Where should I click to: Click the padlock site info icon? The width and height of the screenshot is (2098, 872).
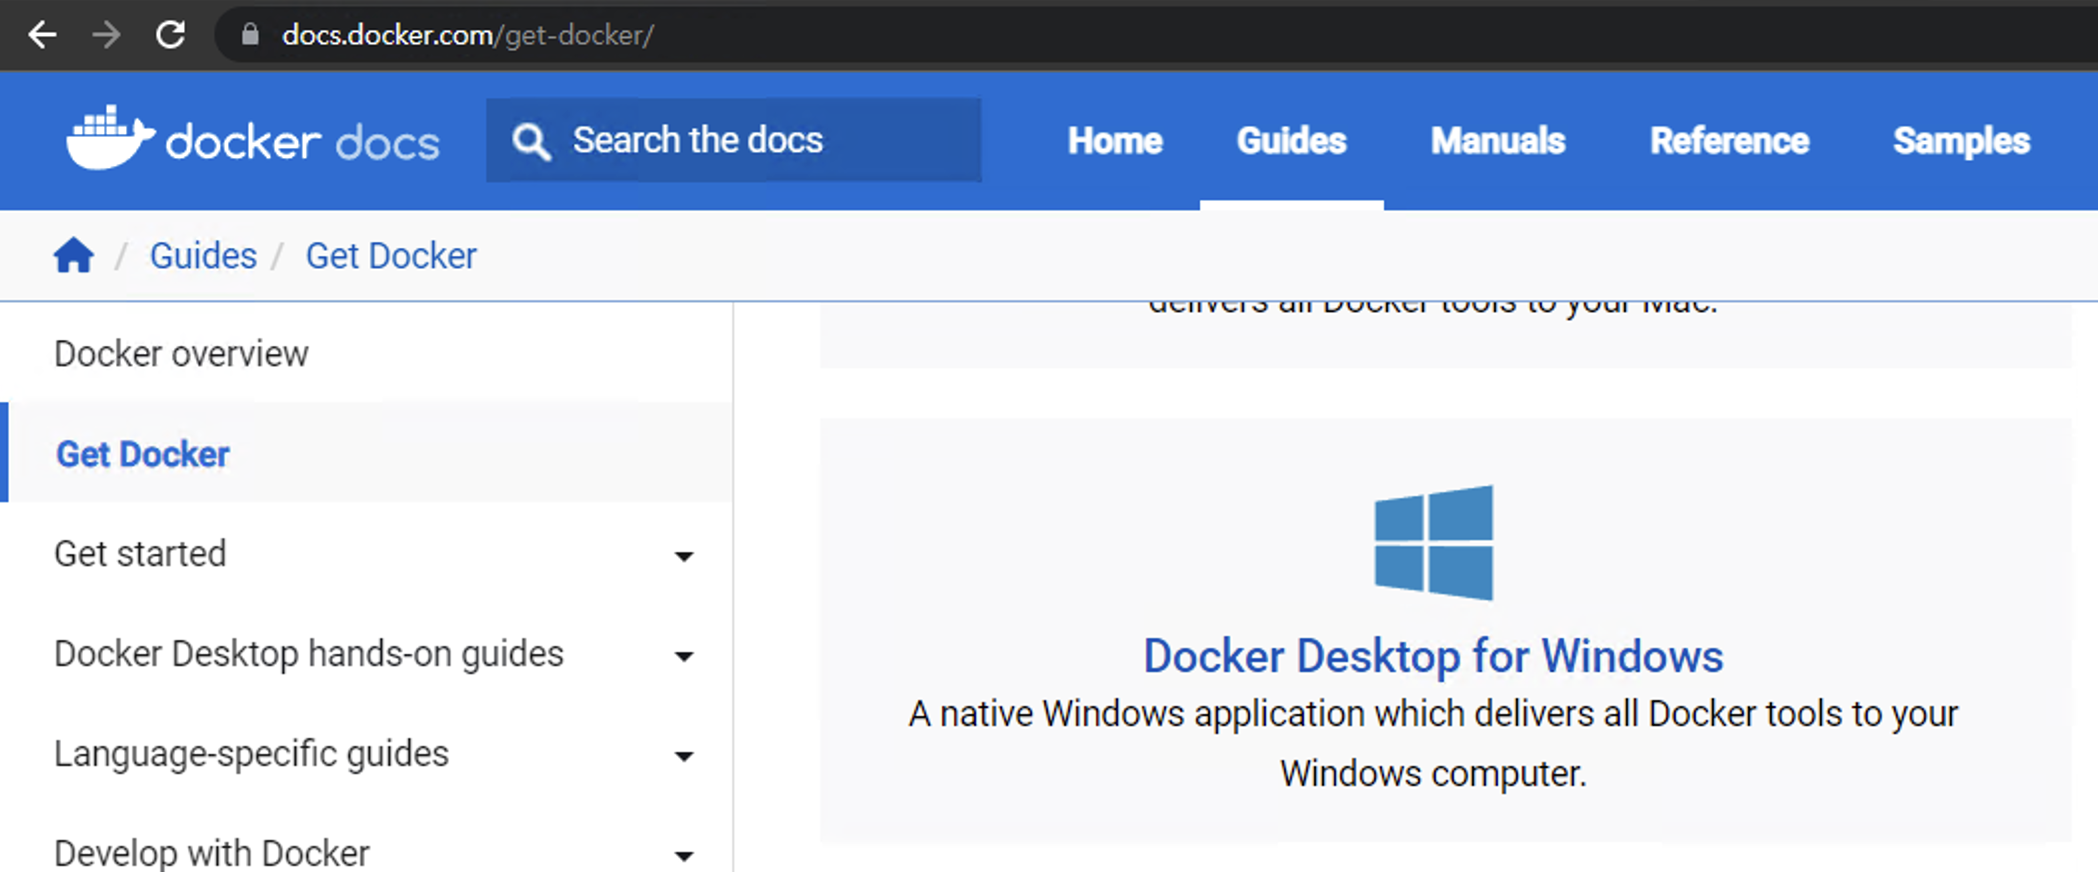tap(250, 35)
